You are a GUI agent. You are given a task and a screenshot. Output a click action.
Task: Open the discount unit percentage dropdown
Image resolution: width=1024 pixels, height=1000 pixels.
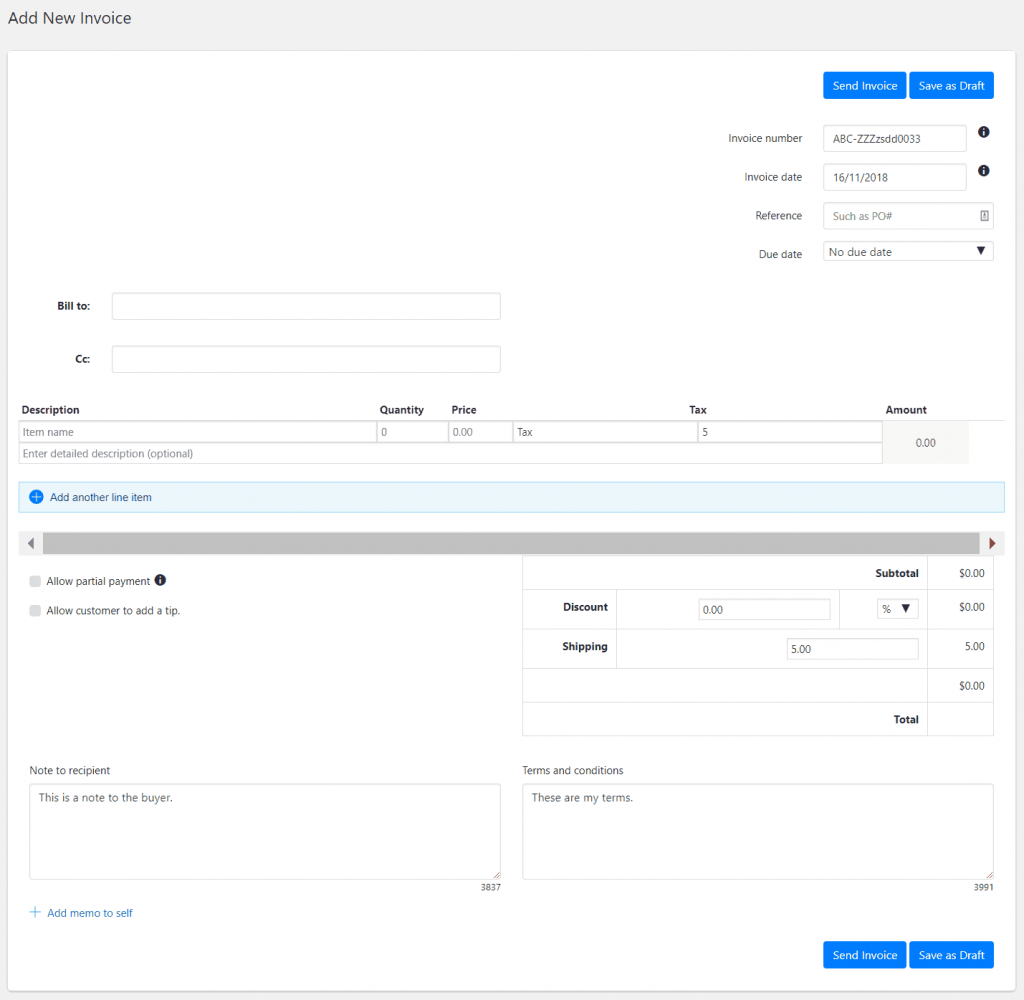[897, 607]
